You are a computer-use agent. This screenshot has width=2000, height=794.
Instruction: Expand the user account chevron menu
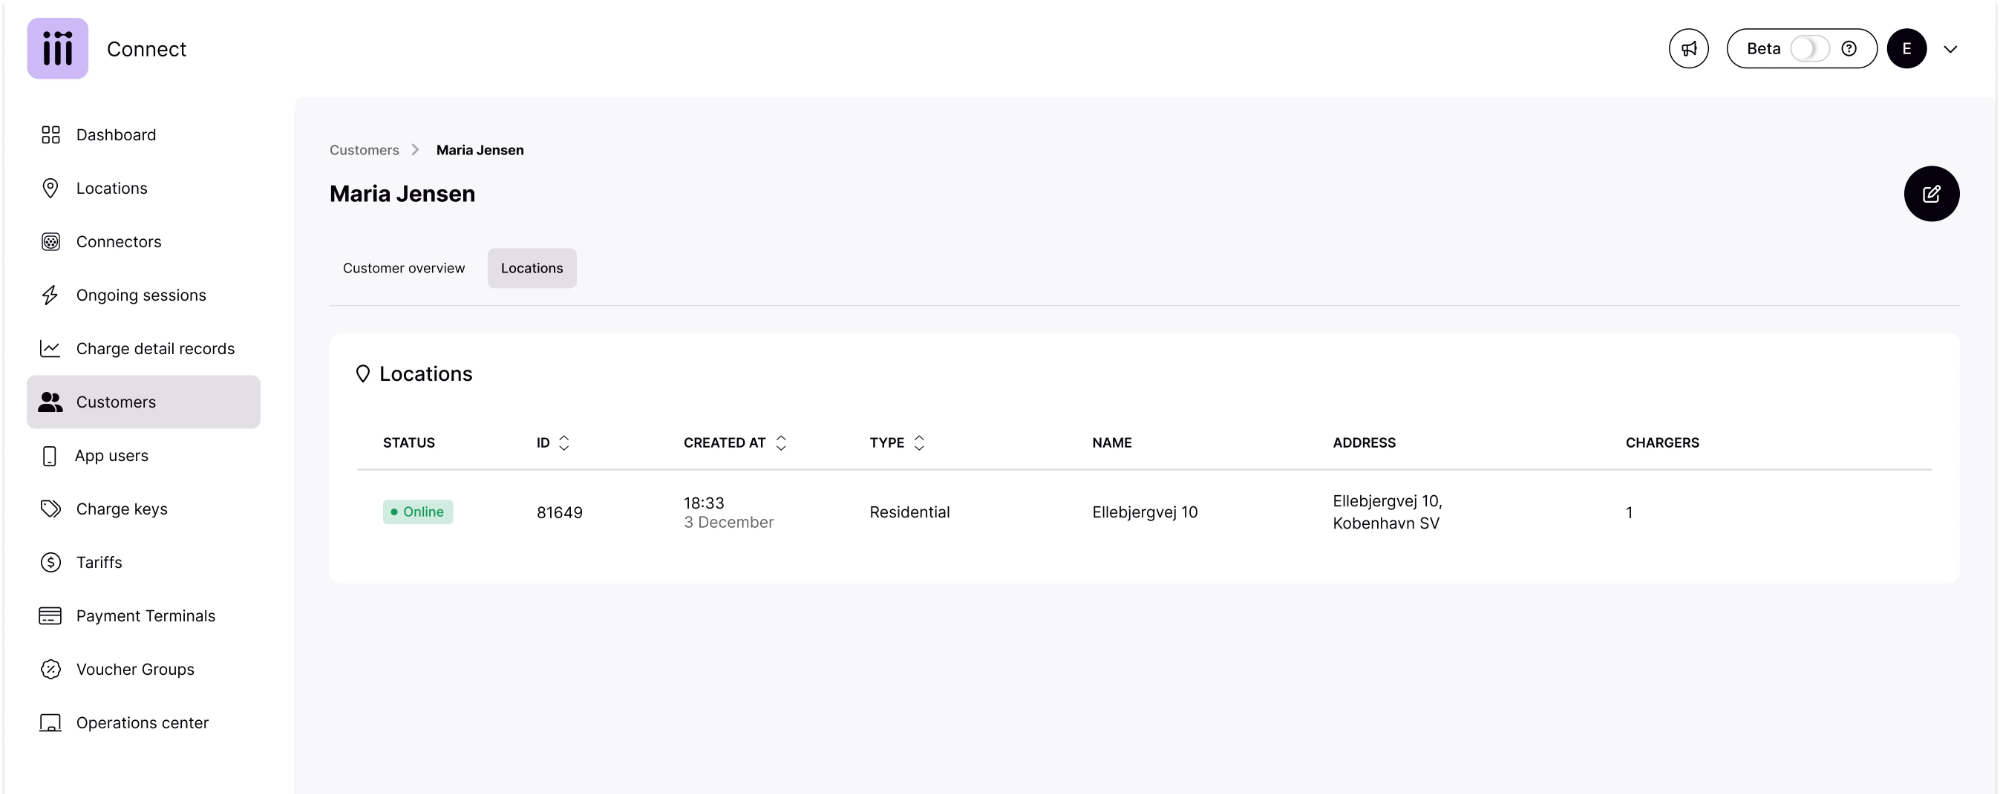[x=1950, y=49]
